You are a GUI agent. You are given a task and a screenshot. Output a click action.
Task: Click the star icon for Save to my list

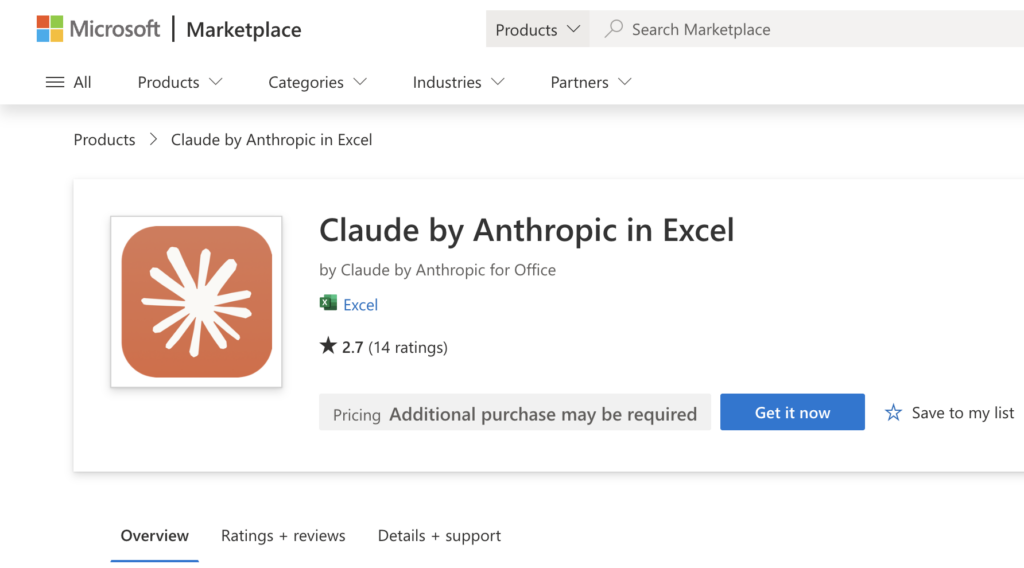coord(893,412)
